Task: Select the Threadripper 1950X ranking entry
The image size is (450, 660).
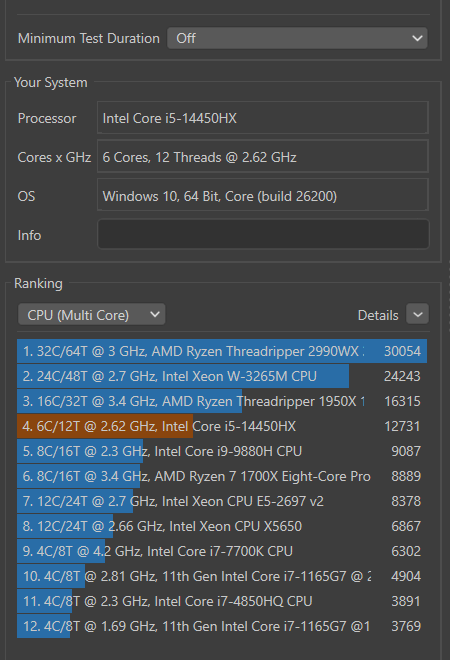Action: tap(222, 401)
